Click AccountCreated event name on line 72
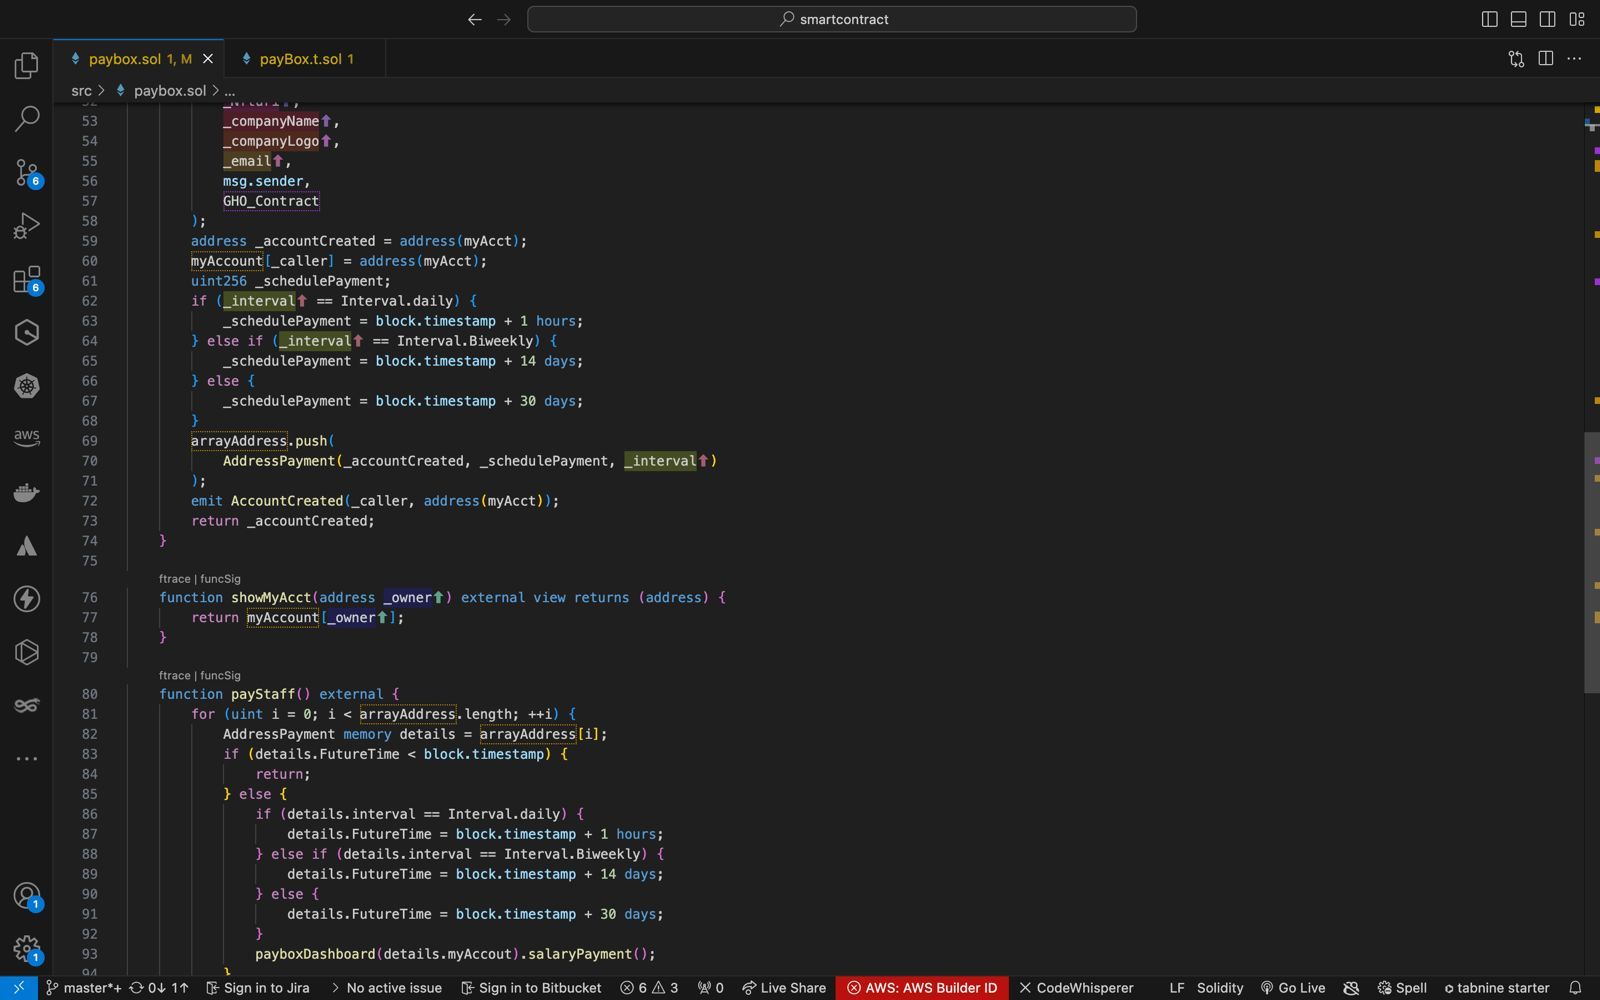This screenshot has width=1600, height=1000. click(x=287, y=501)
